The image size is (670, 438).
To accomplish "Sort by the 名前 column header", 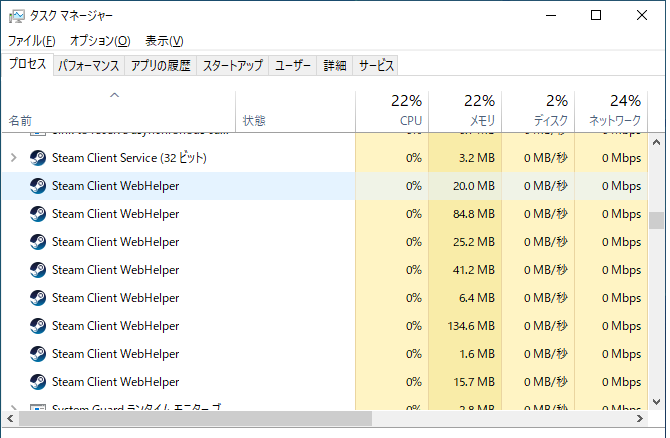I will (x=118, y=111).
